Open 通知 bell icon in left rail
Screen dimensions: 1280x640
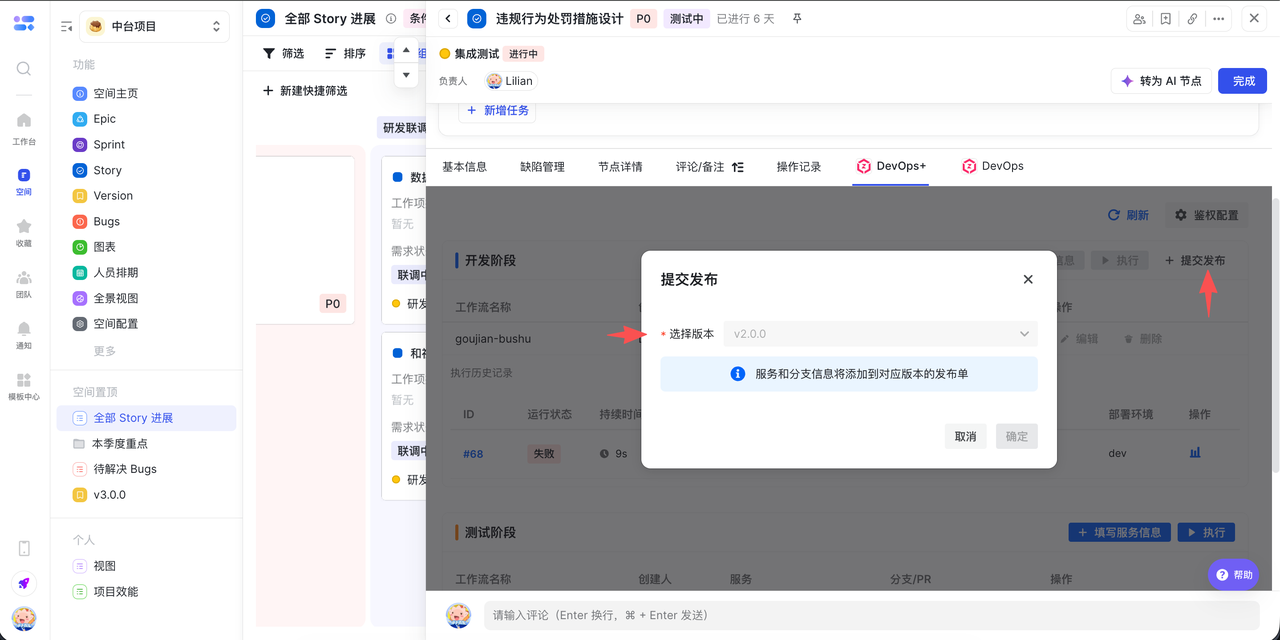[24, 329]
